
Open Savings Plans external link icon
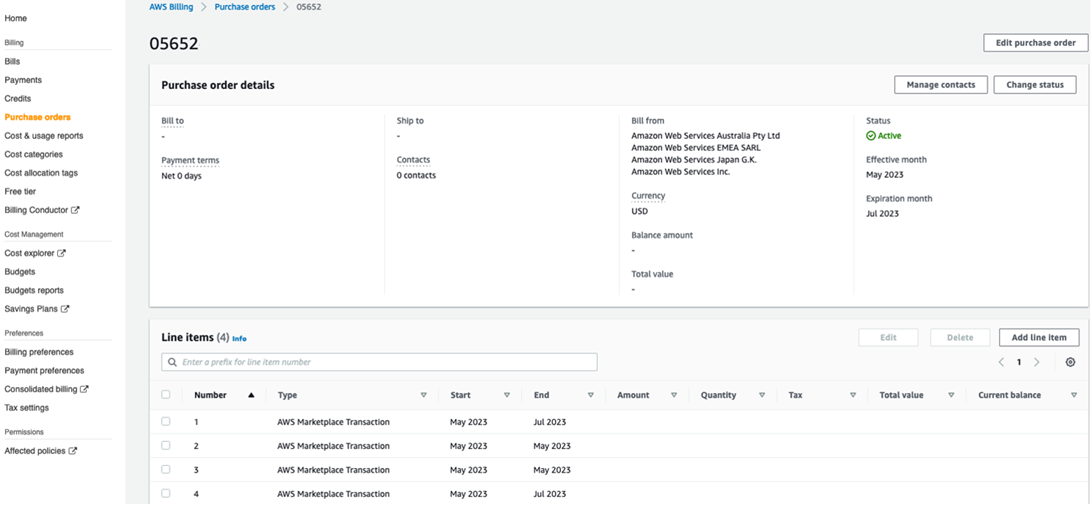65,309
